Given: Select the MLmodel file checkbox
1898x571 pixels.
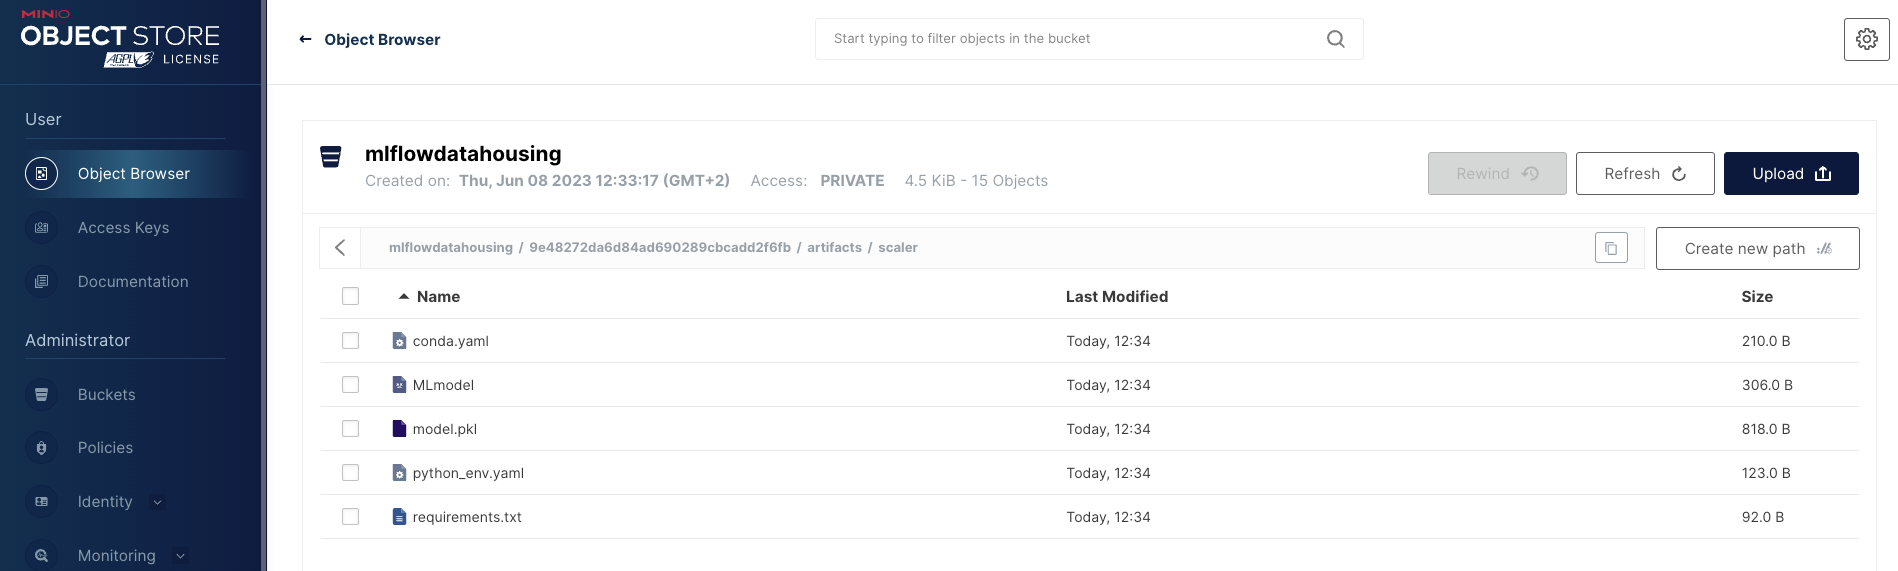Looking at the screenshot, I should (350, 385).
